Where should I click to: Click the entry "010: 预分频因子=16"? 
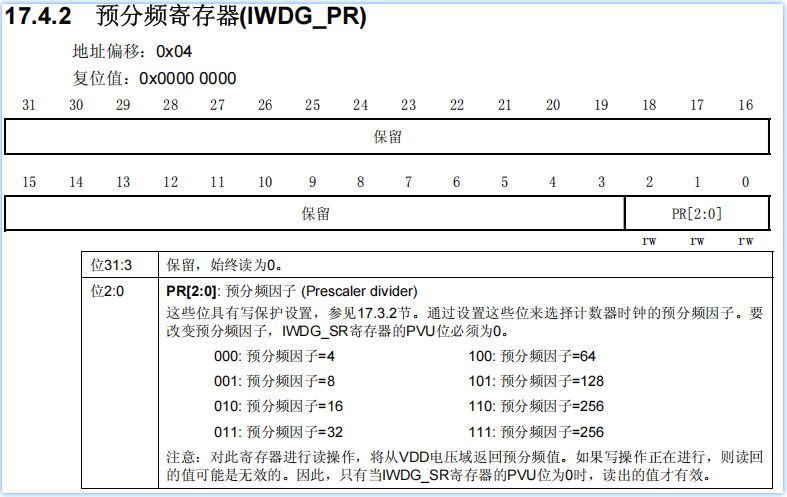pos(278,406)
